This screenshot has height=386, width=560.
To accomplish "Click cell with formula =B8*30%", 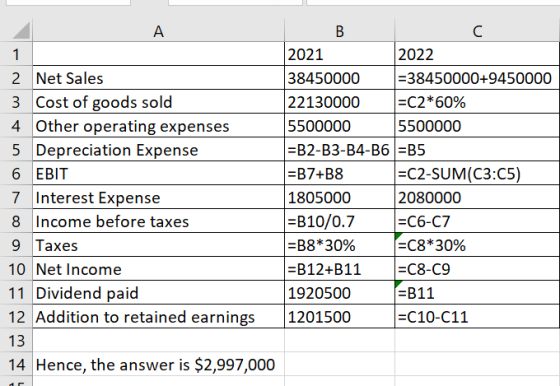I will 340,246.
